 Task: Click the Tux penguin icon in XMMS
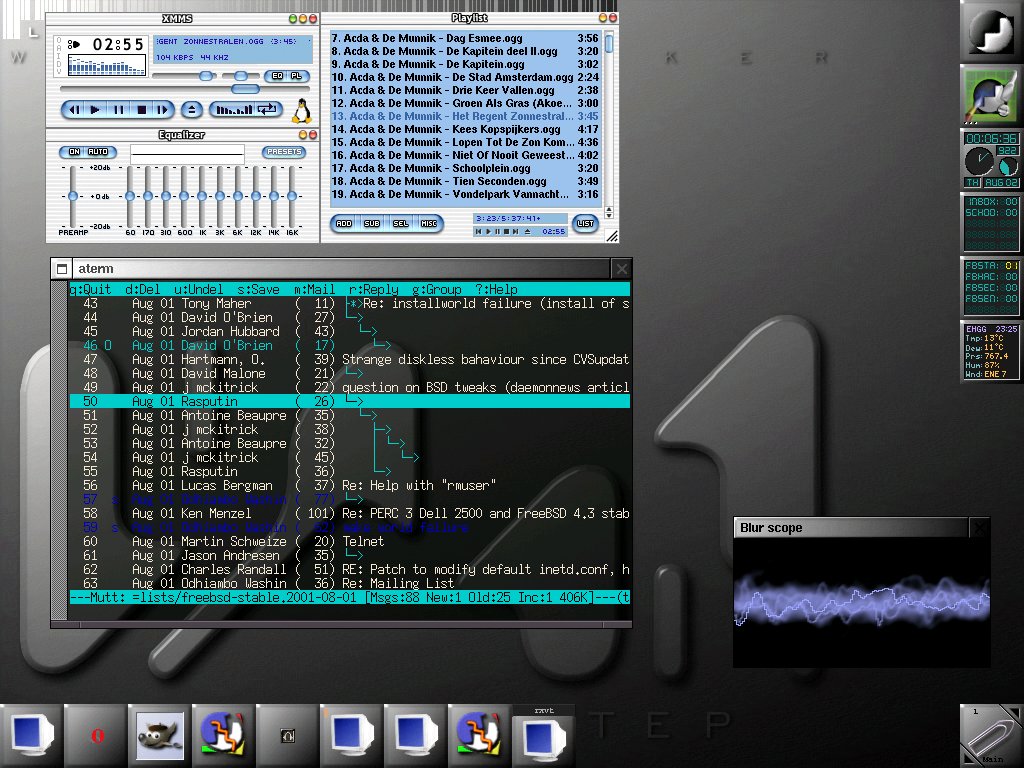tap(301, 110)
